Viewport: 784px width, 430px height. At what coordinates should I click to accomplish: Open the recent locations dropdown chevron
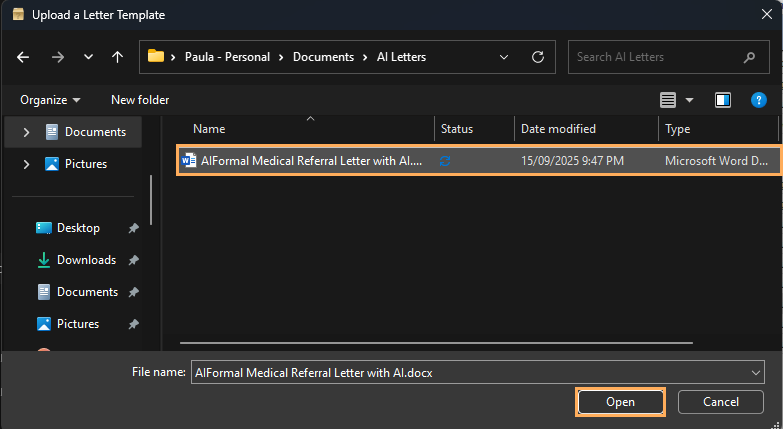click(88, 57)
